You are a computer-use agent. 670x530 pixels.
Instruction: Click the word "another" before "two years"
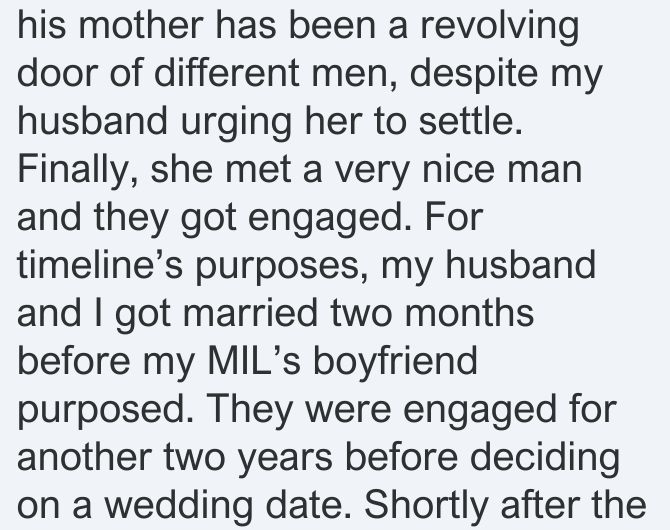85,456
